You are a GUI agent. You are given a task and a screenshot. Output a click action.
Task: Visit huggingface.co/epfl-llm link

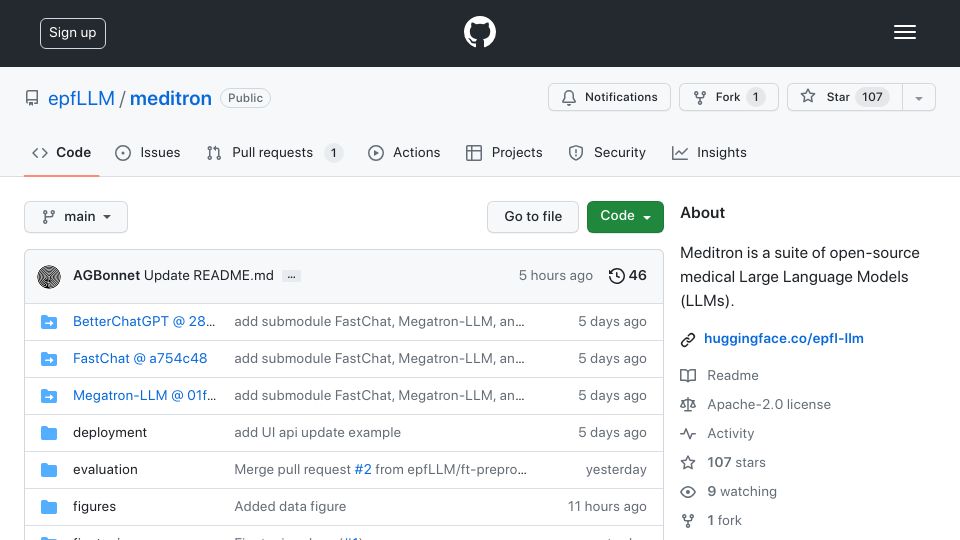click(x=784, y=339)
